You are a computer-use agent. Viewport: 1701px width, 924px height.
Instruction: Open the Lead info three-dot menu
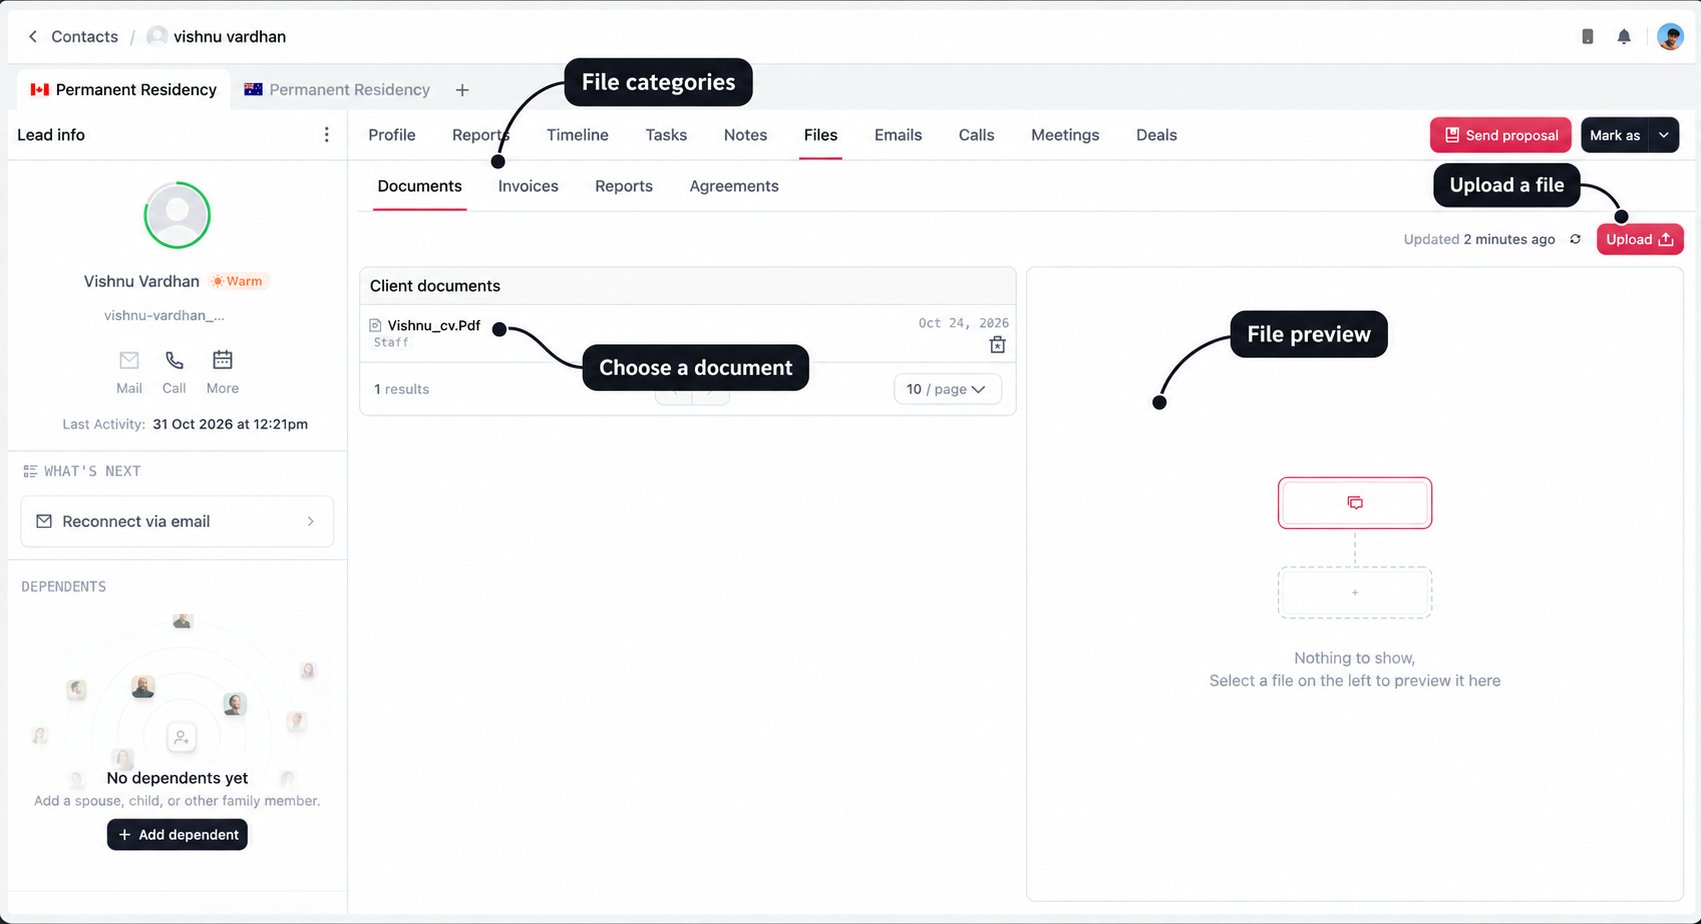[x=326, y=135]
